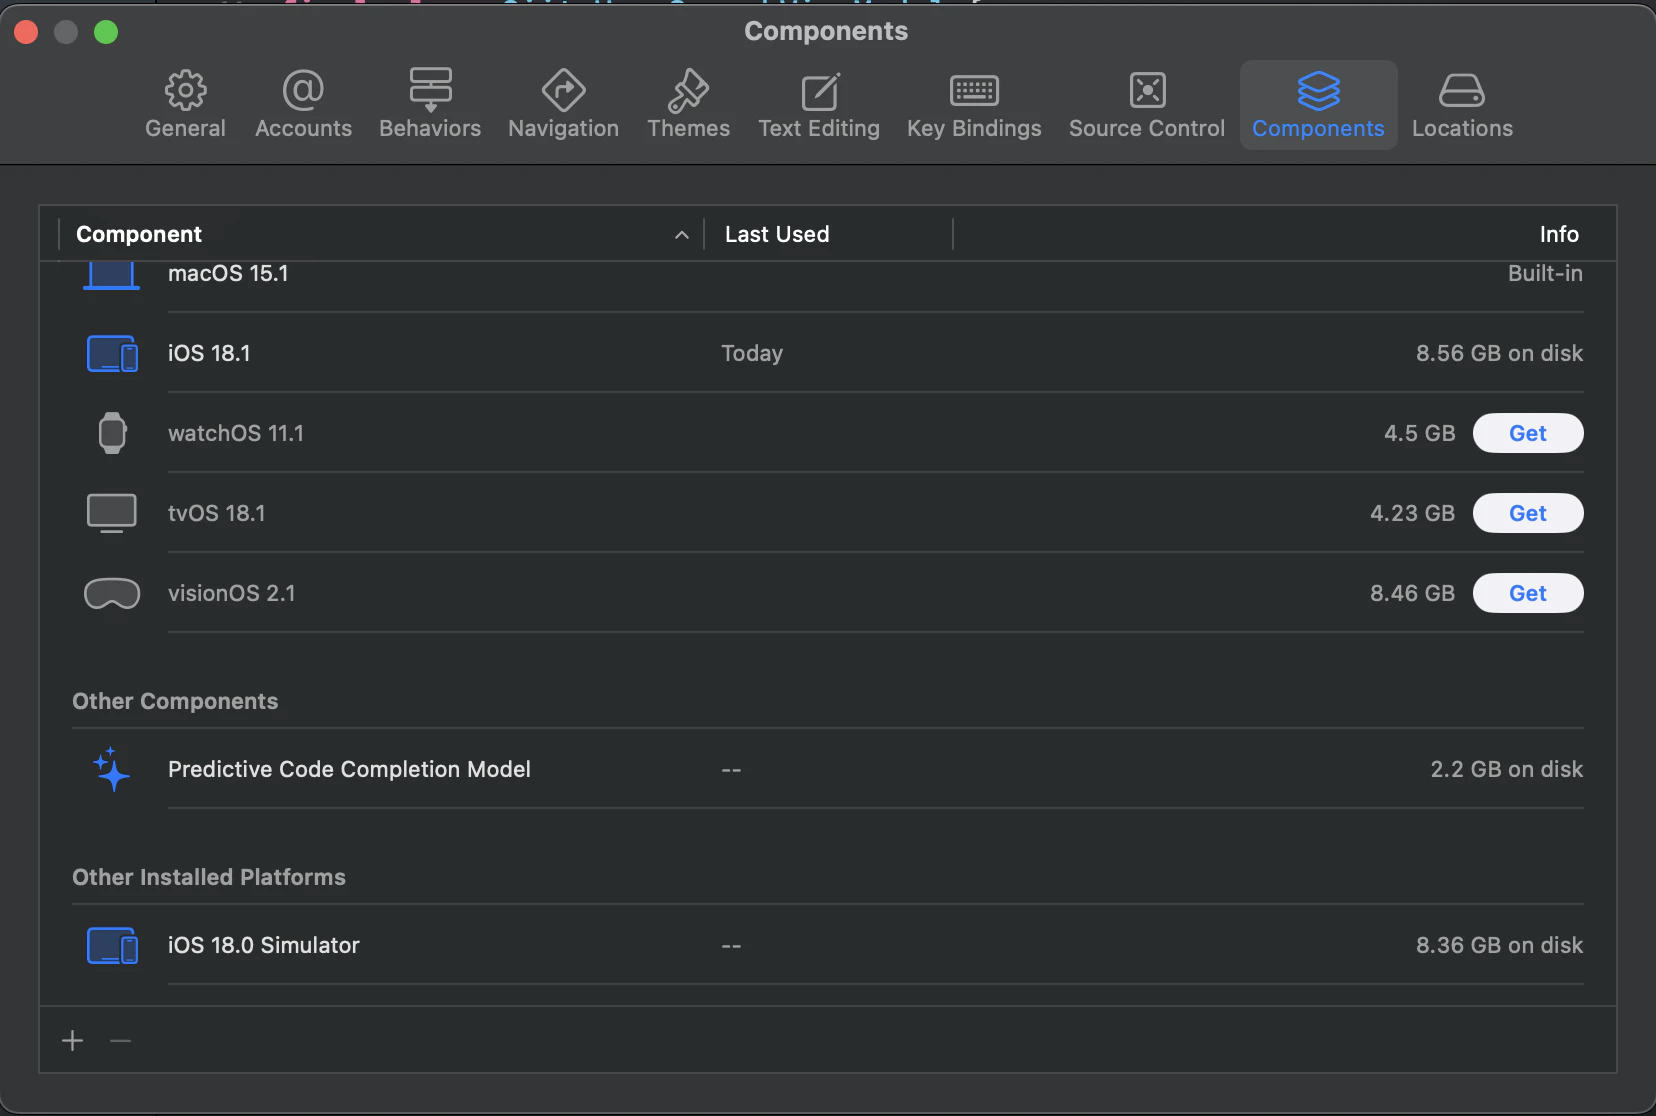Viewport: 1656px width, 1116px height.
Task: Add a component with the plus button
Action: pos(73,1041)
